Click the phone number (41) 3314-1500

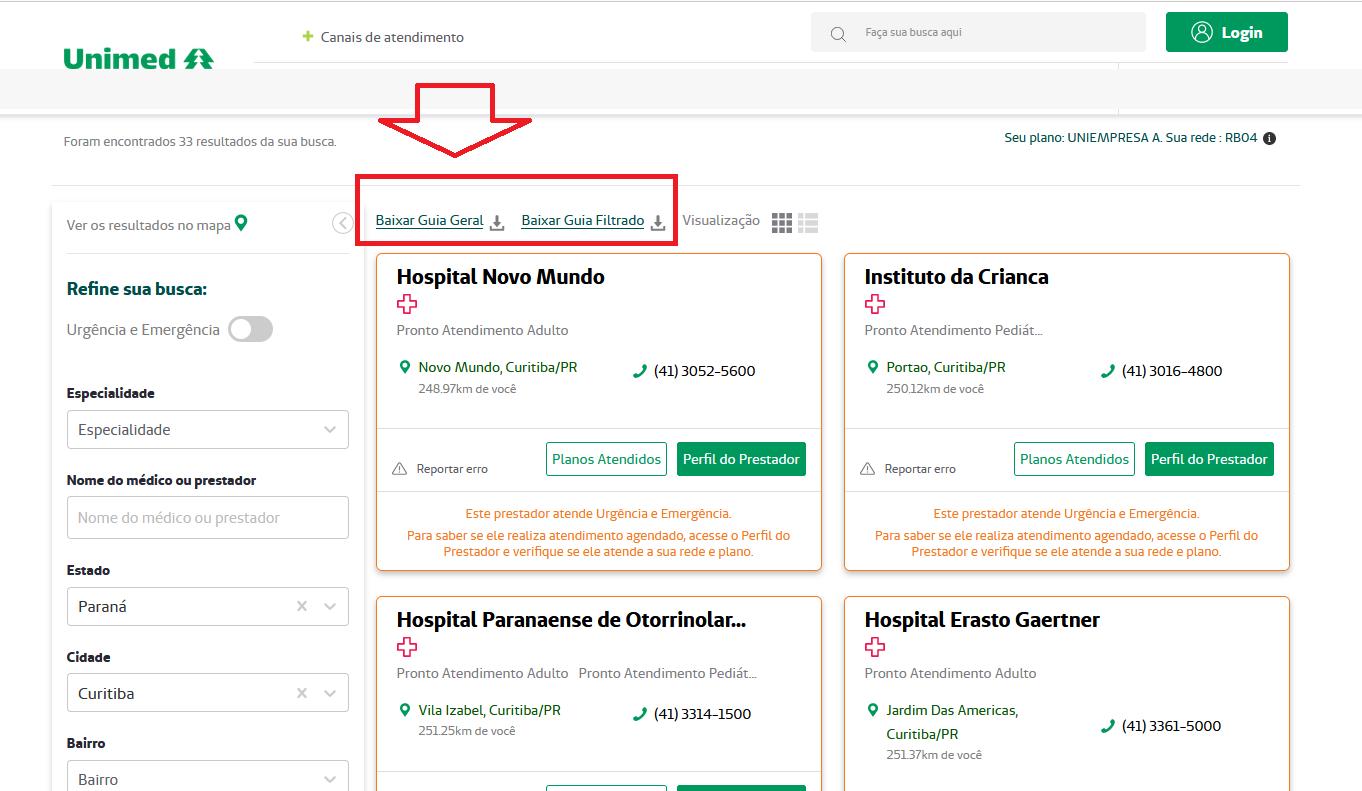click(703, 714)
